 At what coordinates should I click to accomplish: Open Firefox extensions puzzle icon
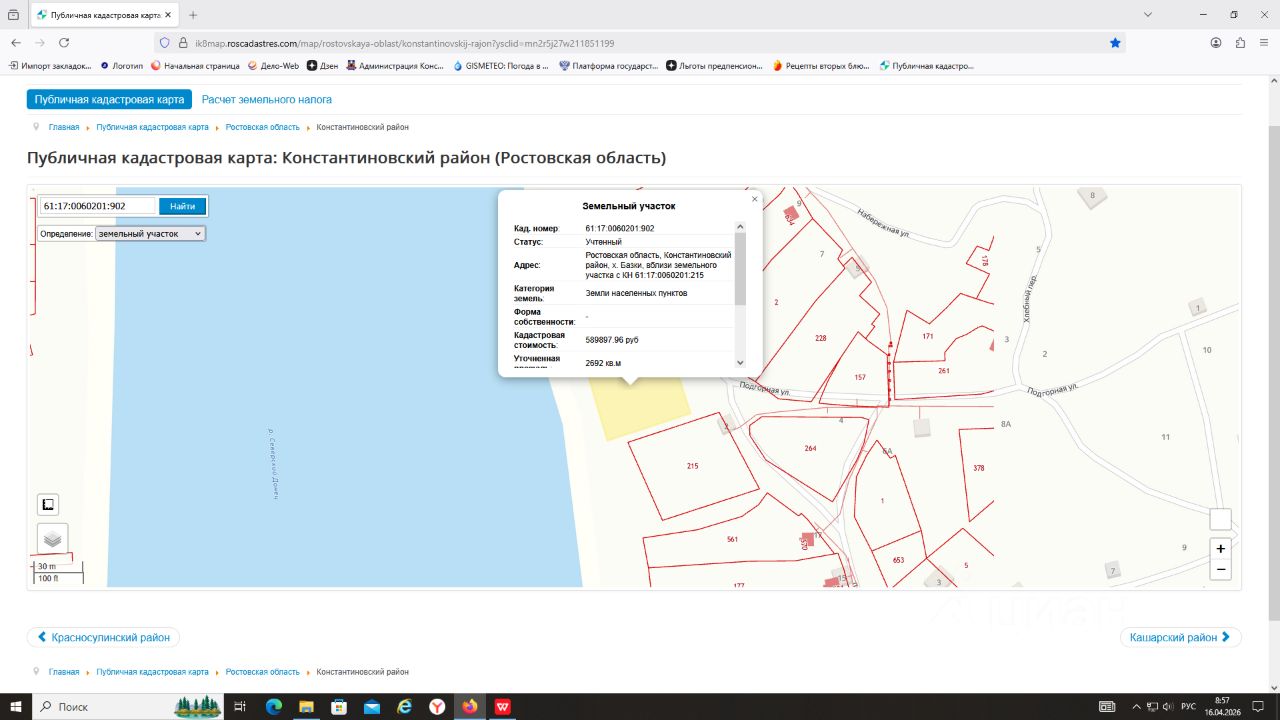pyautogui.click(x=1240, y=43)
